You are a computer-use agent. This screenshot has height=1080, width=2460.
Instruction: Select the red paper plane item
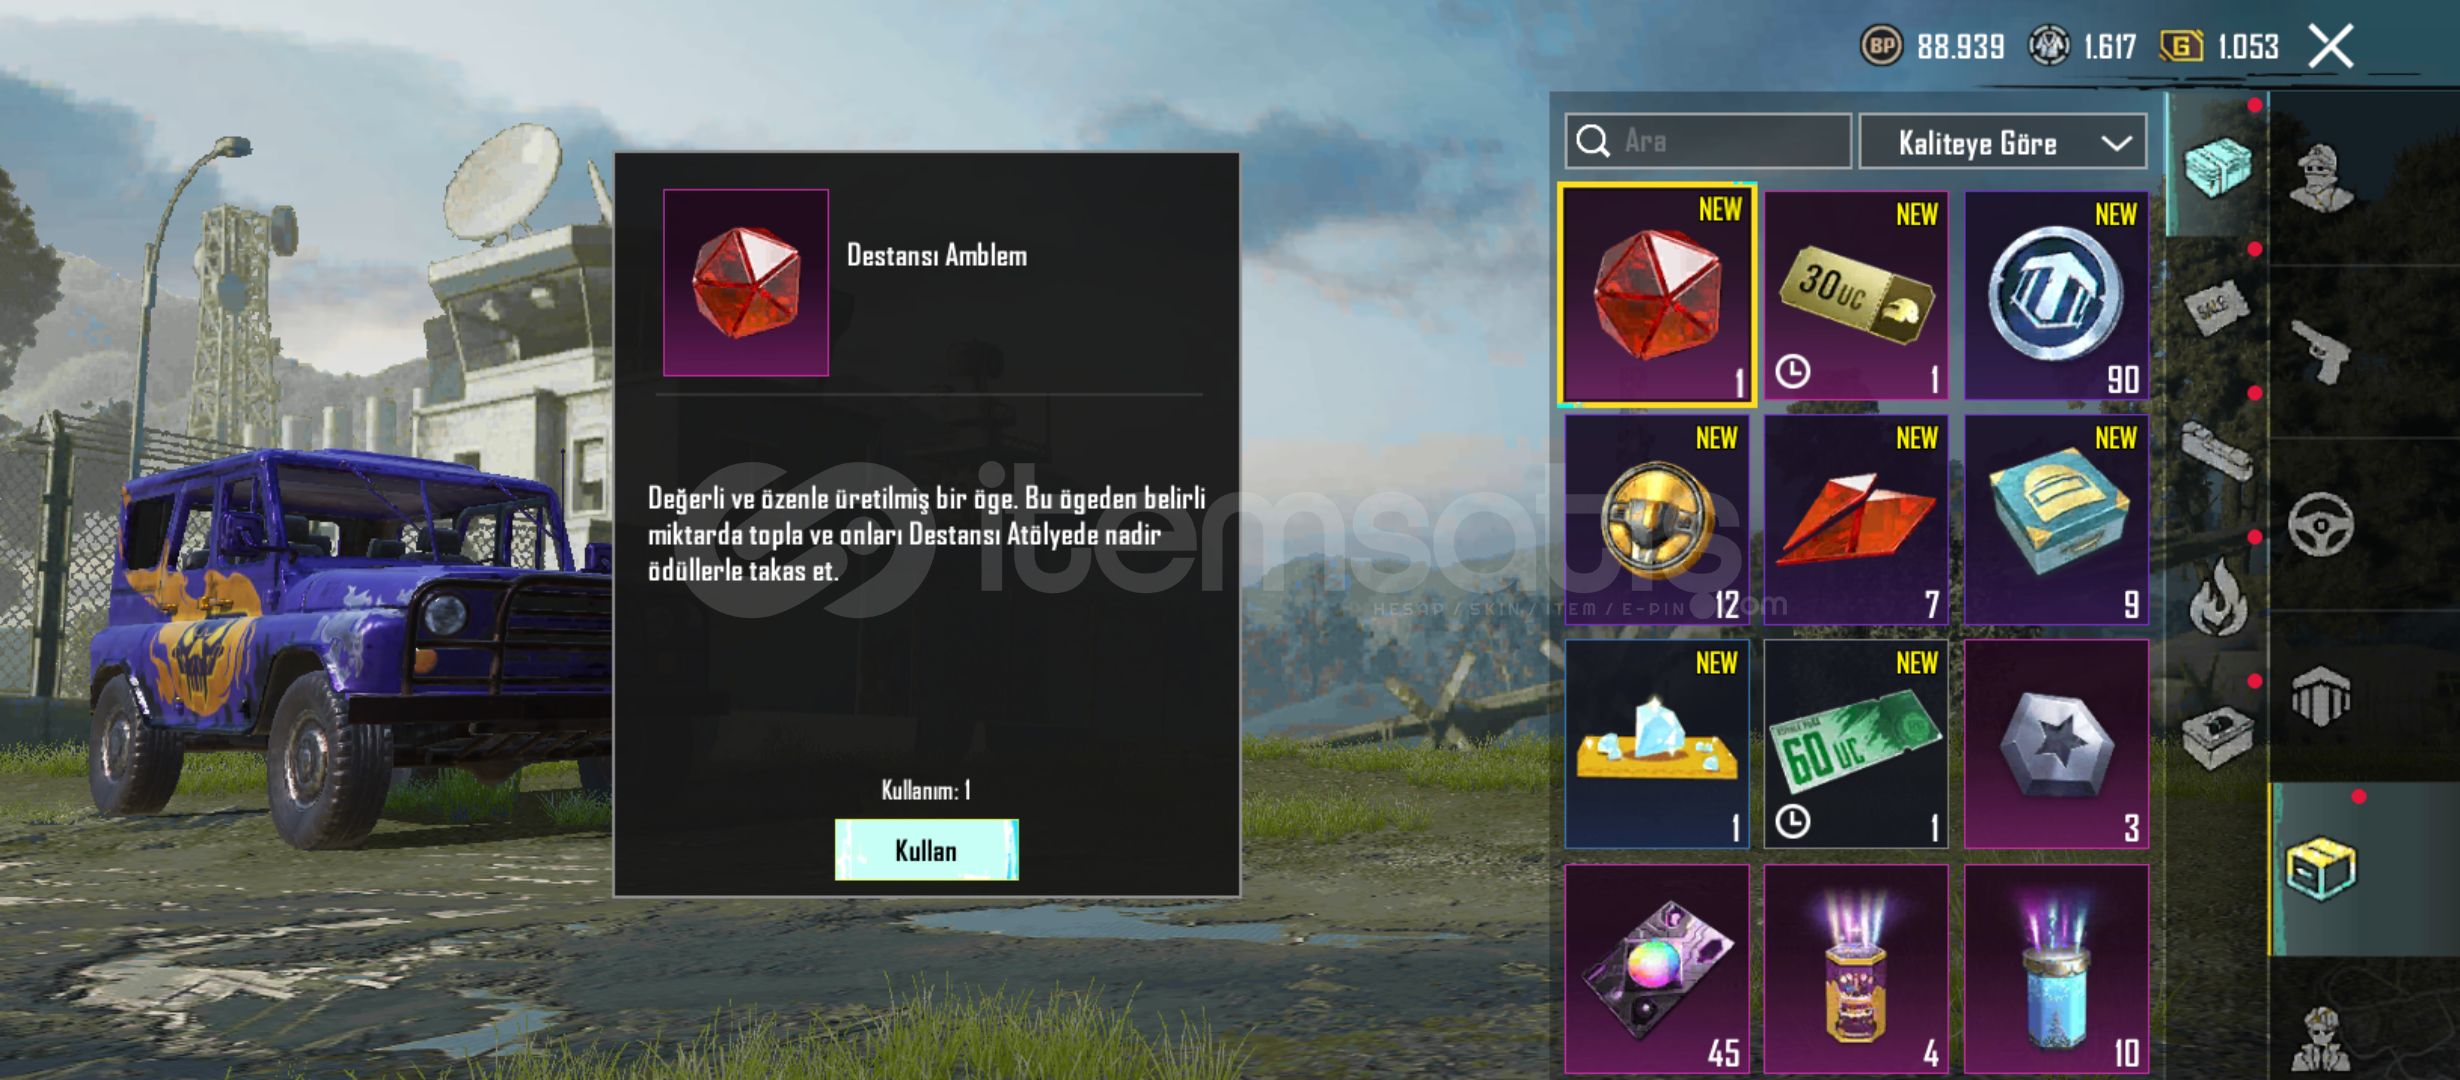coord(1856,520)
